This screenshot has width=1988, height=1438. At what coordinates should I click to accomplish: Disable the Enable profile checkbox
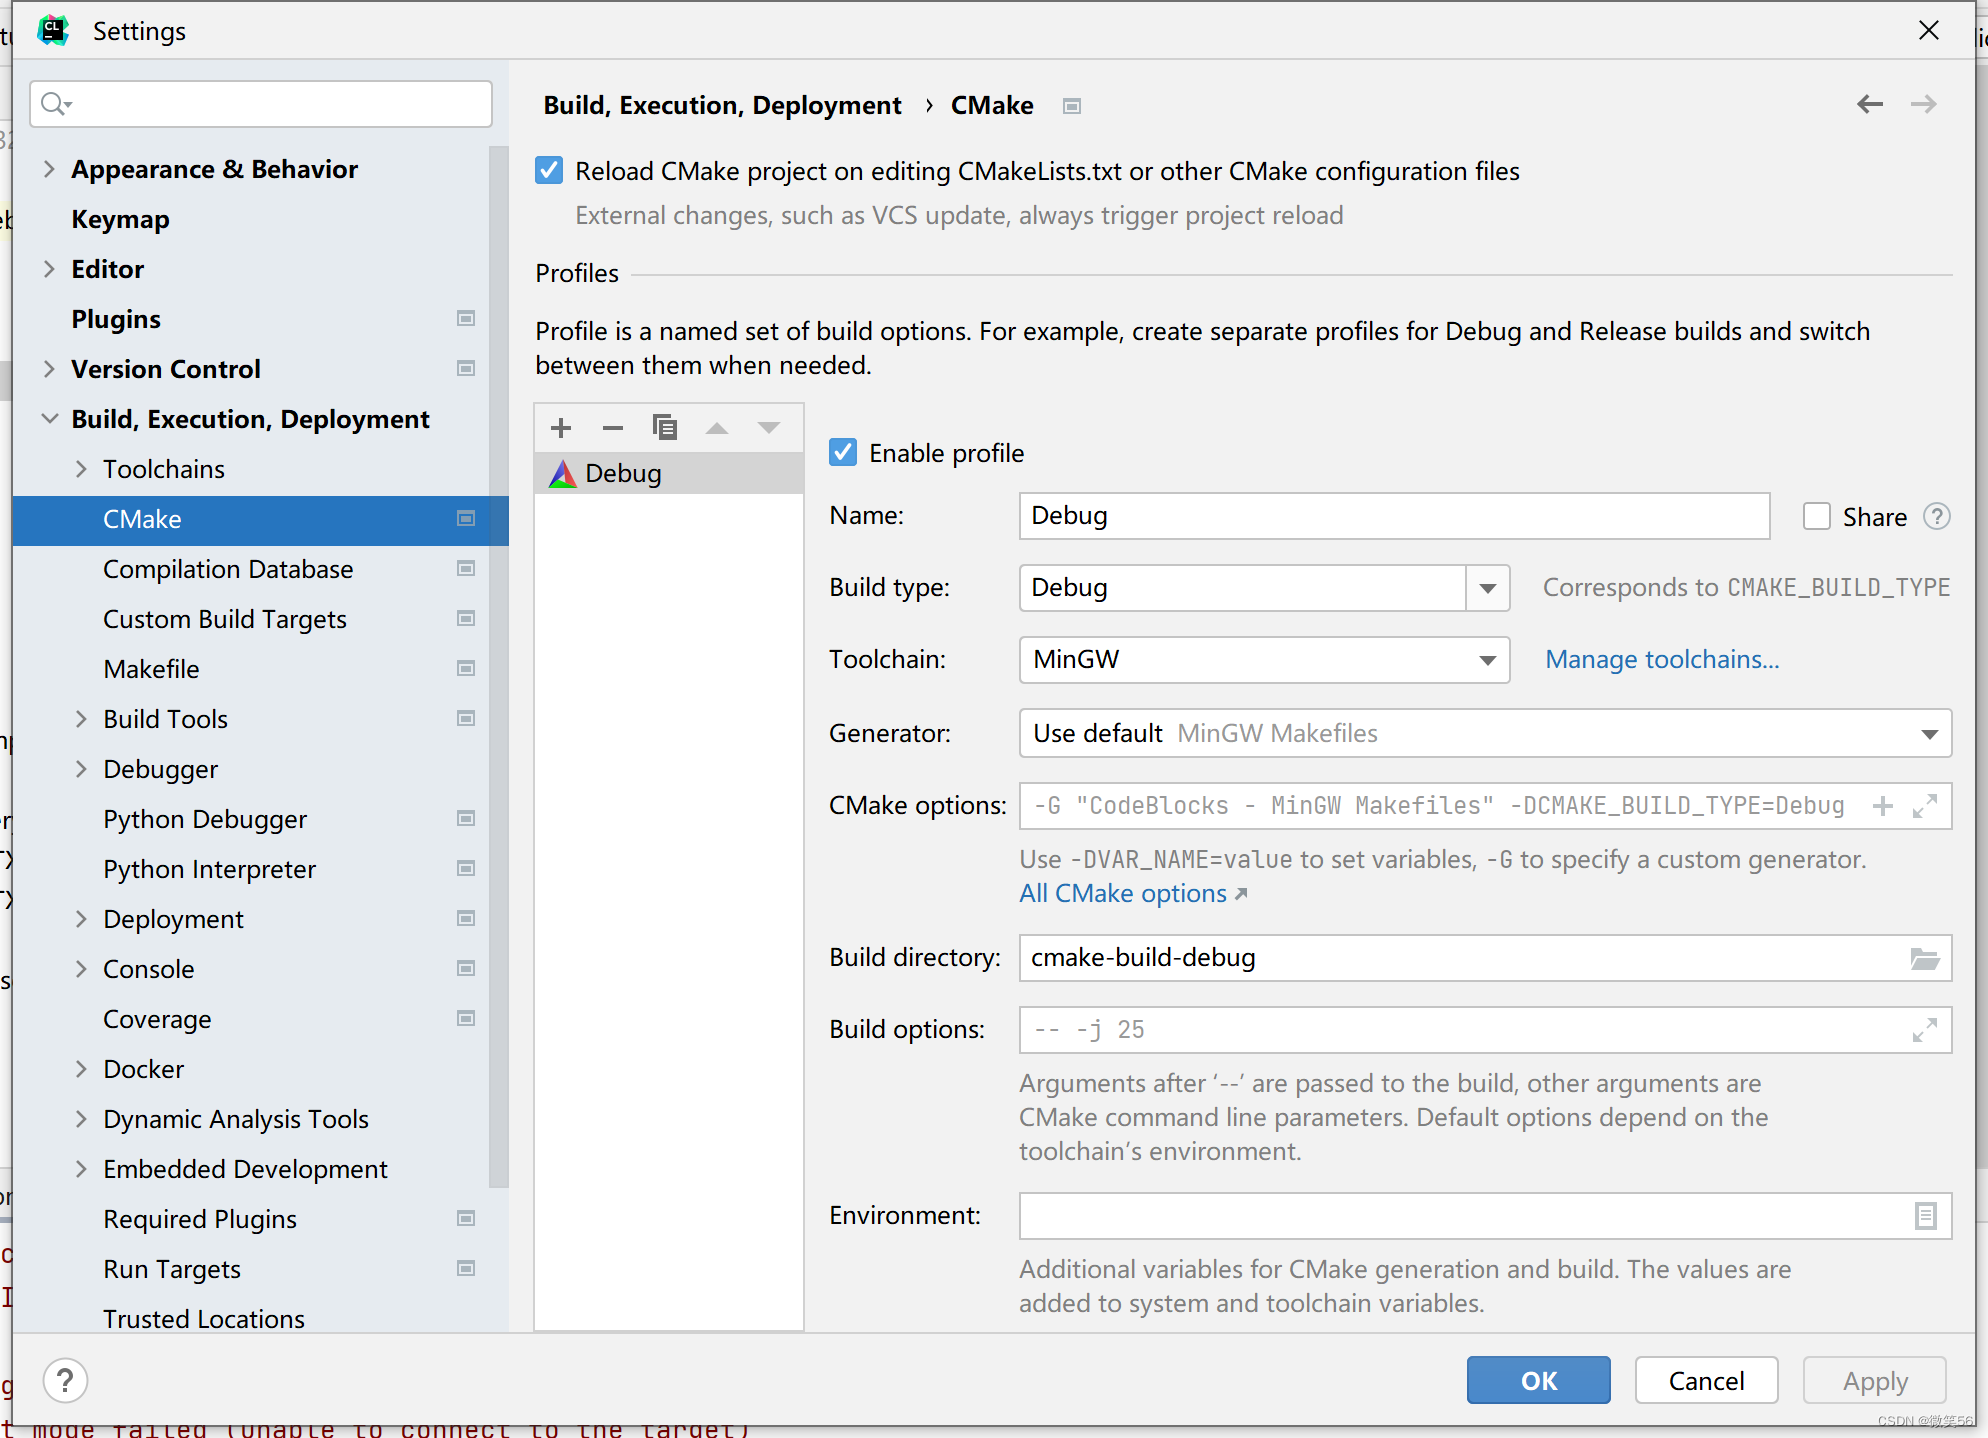point(843,453)
